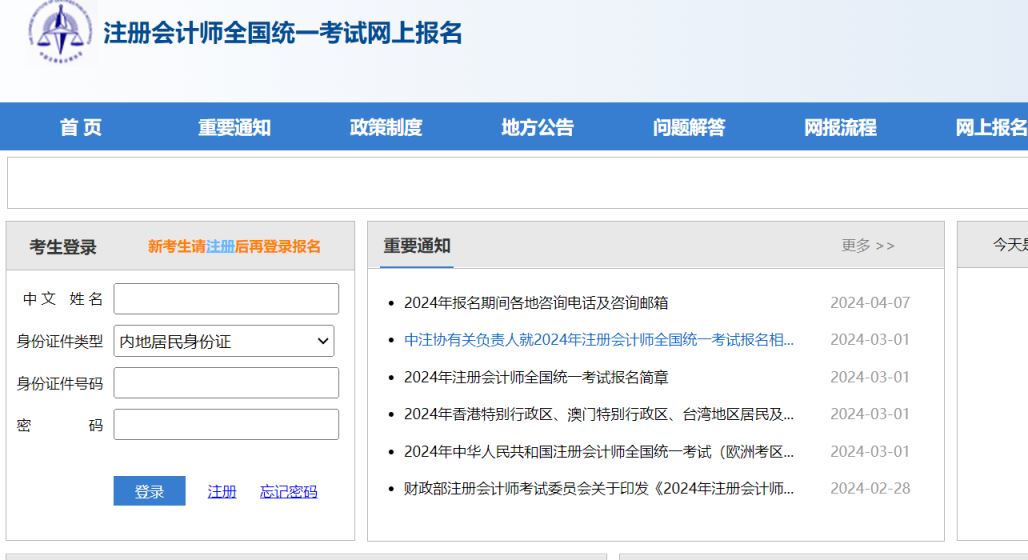Open the 忘记密码 link

(288, 492)
